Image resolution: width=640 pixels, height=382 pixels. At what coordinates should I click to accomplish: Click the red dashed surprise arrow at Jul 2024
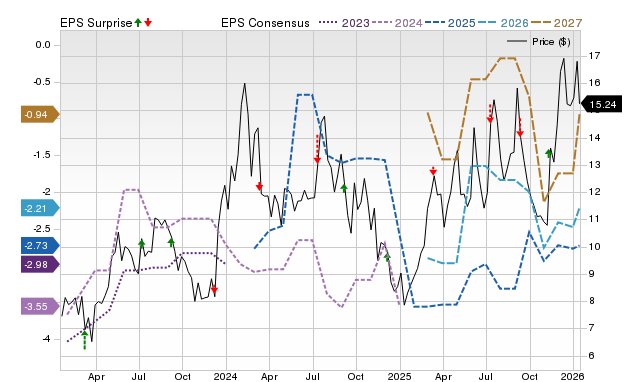click(x=317, y=149)
